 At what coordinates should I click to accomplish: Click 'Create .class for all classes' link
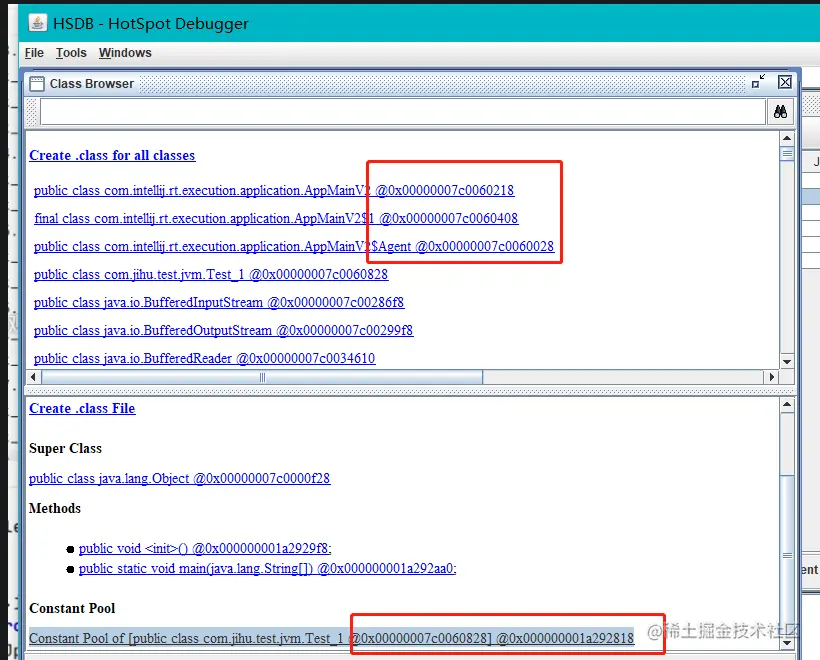(112, 155)
